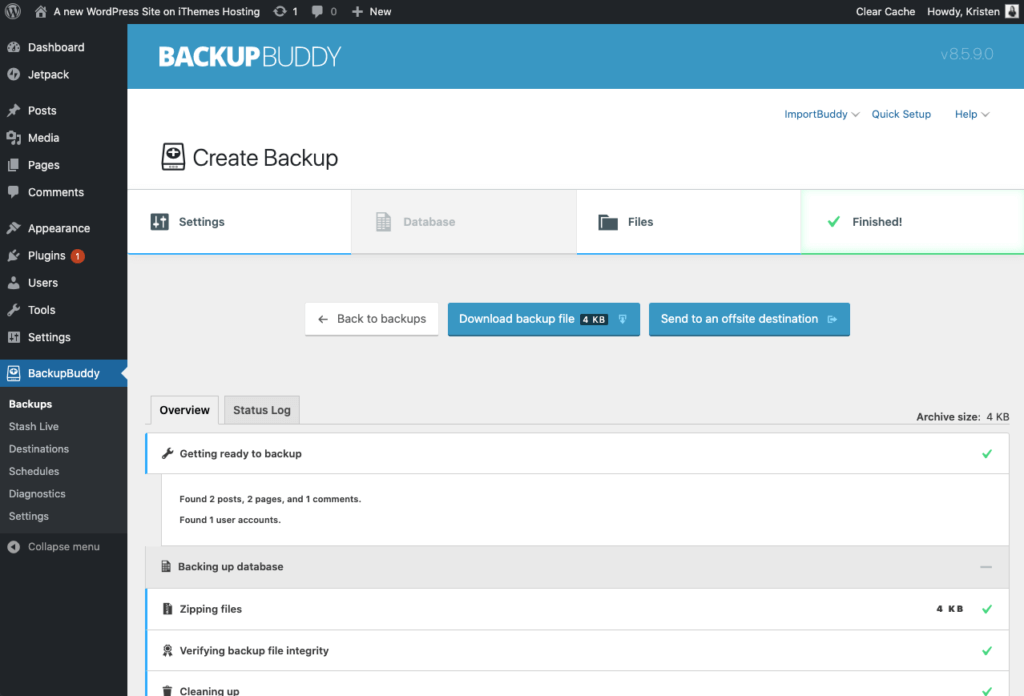Open BackupBuddy Settings submenu item
The height and width of the screenshot is (696, 1024).
pyautogui.click(x=28, y=516)
